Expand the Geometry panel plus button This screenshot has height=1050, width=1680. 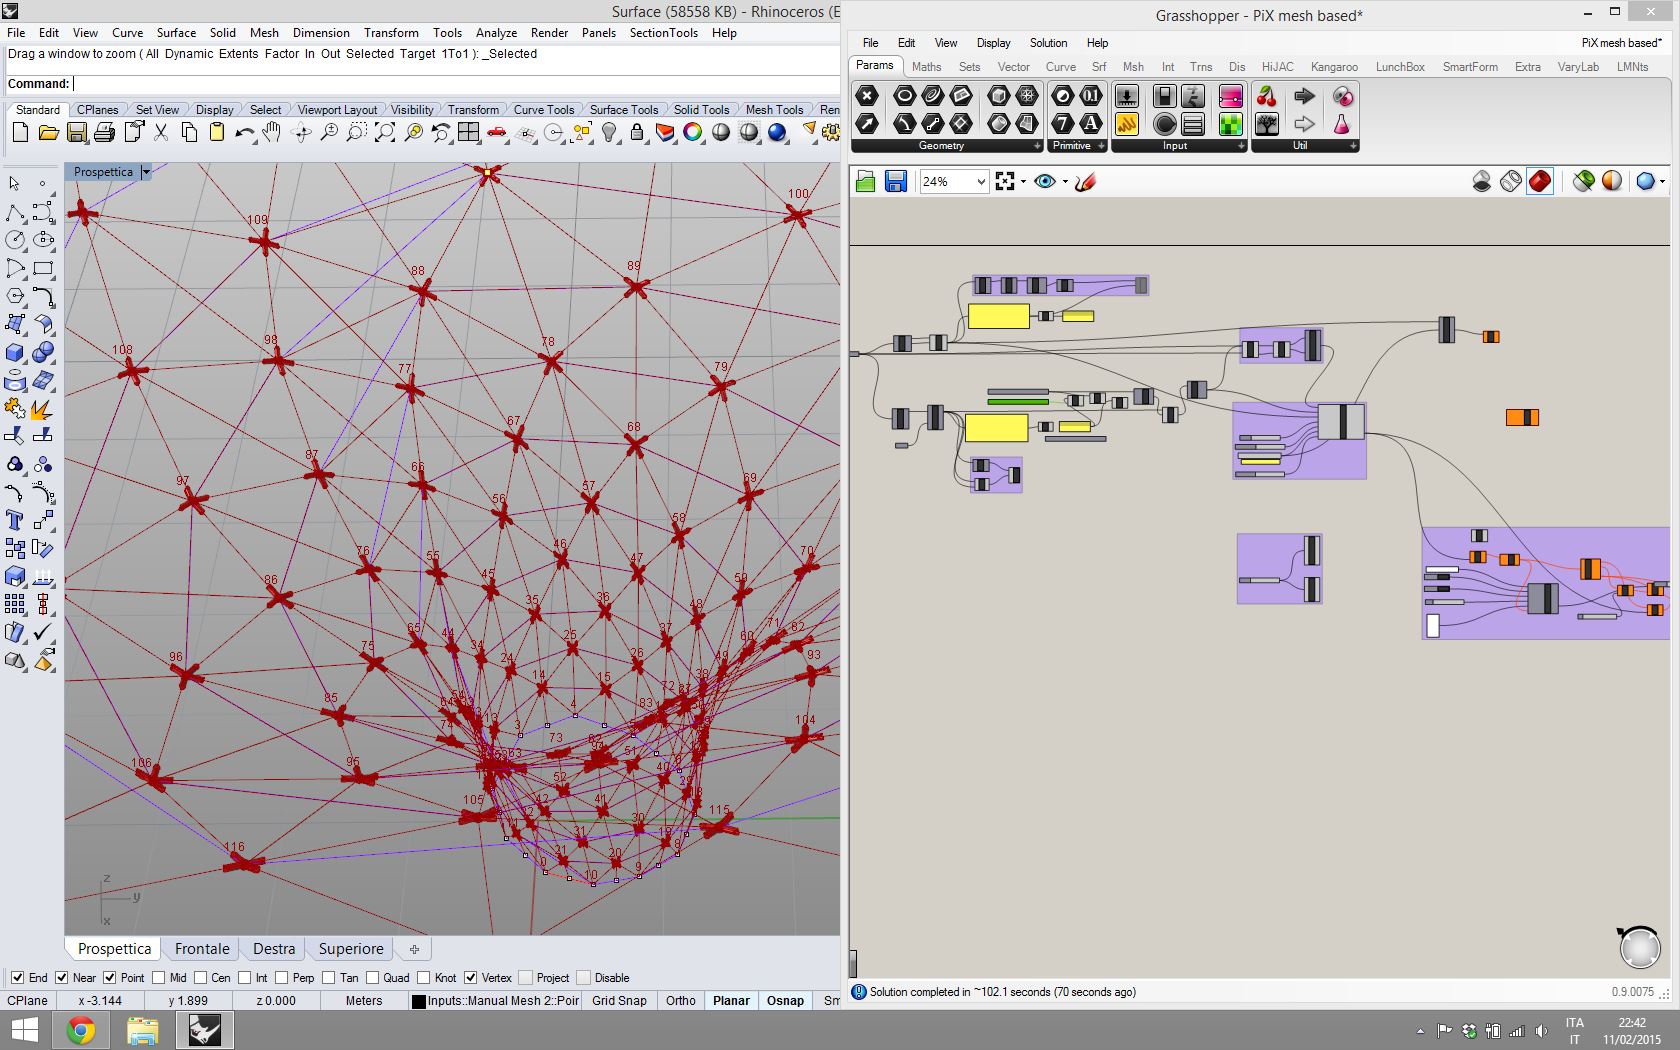[x=1036, y=146]
